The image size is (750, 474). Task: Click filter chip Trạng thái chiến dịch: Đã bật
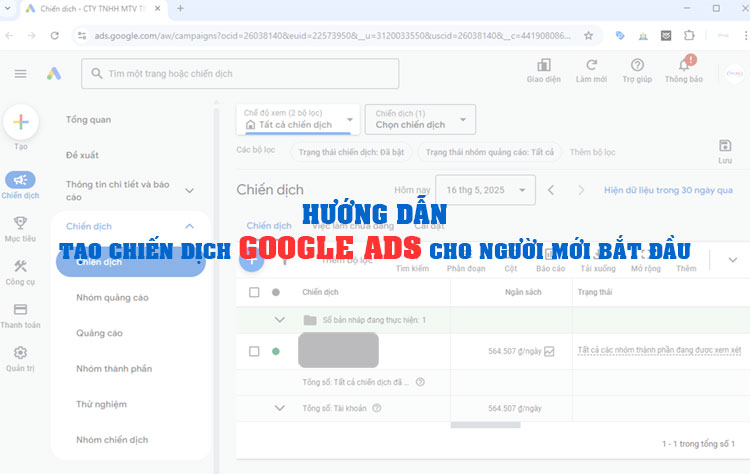coord(351,152)
